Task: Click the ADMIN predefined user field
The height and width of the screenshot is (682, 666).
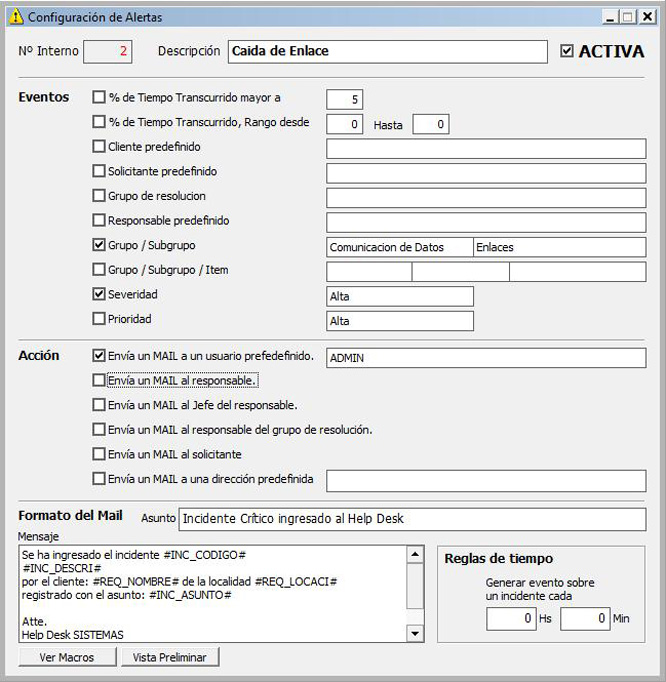Action: [485, 357]
